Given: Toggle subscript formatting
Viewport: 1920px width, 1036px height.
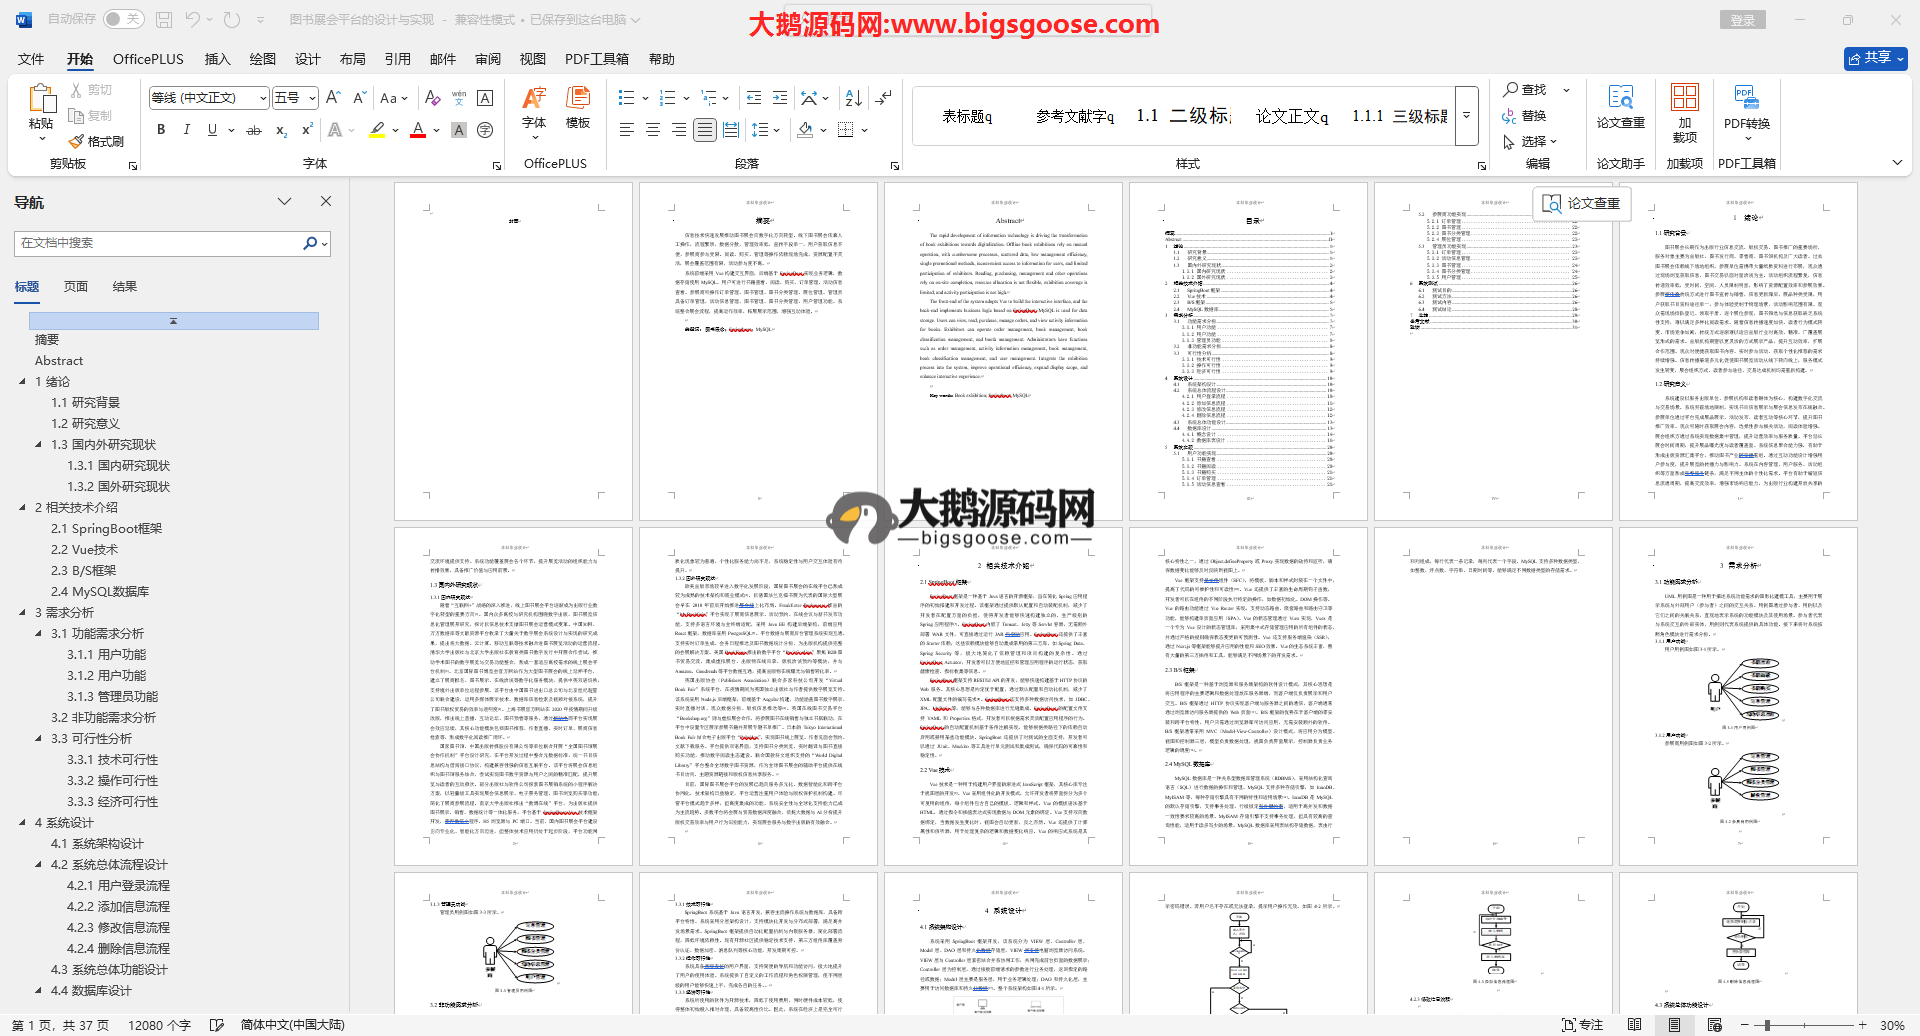Looking at the screenshot, I should coord(281,130).
